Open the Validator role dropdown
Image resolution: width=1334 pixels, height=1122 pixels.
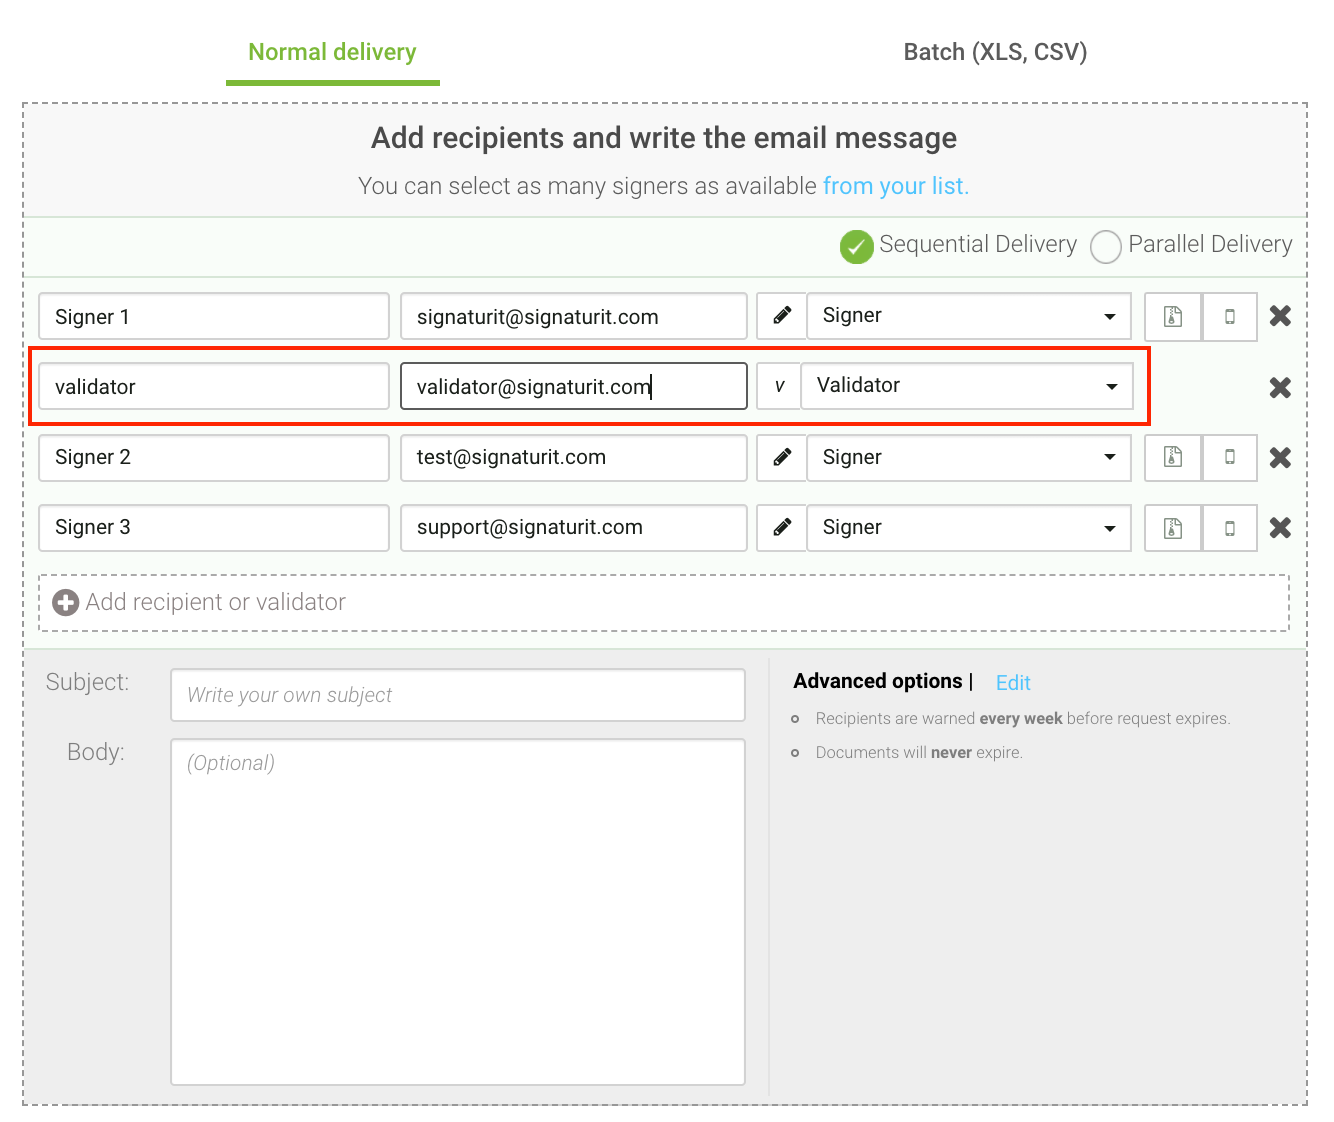tap(967, 386)
